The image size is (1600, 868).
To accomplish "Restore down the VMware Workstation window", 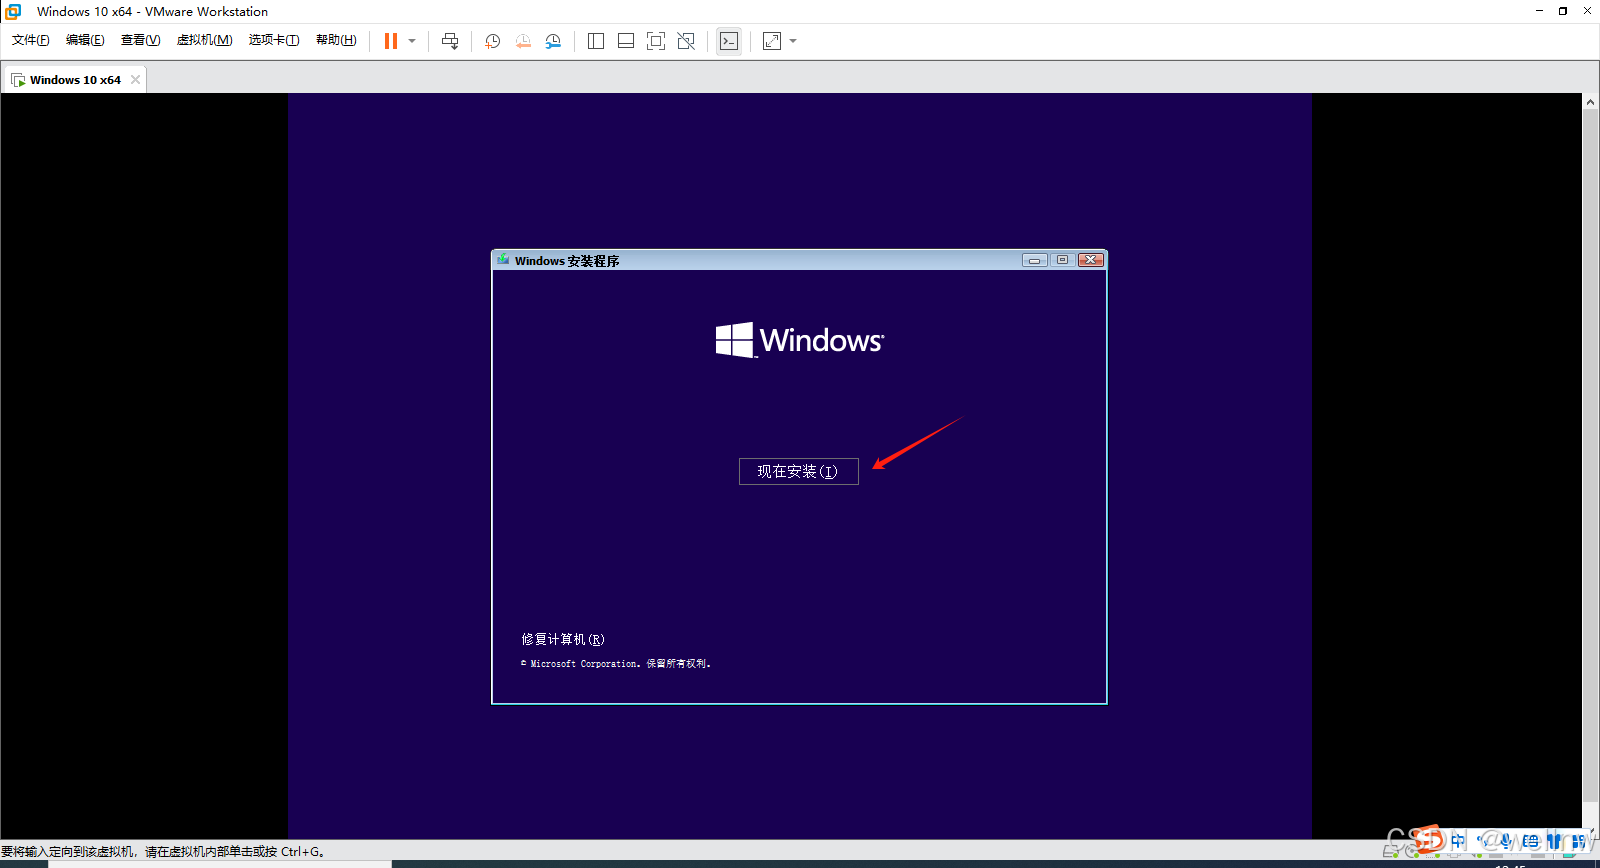I will click(1563, 11).
